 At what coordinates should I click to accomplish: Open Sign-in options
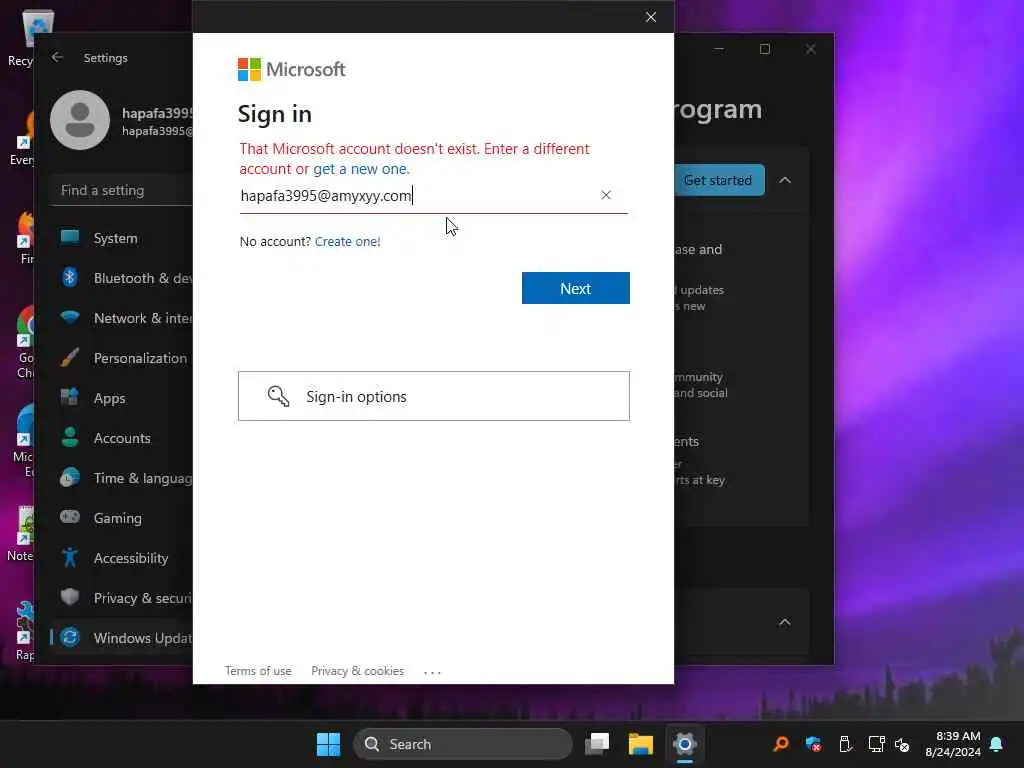point(434,396)
